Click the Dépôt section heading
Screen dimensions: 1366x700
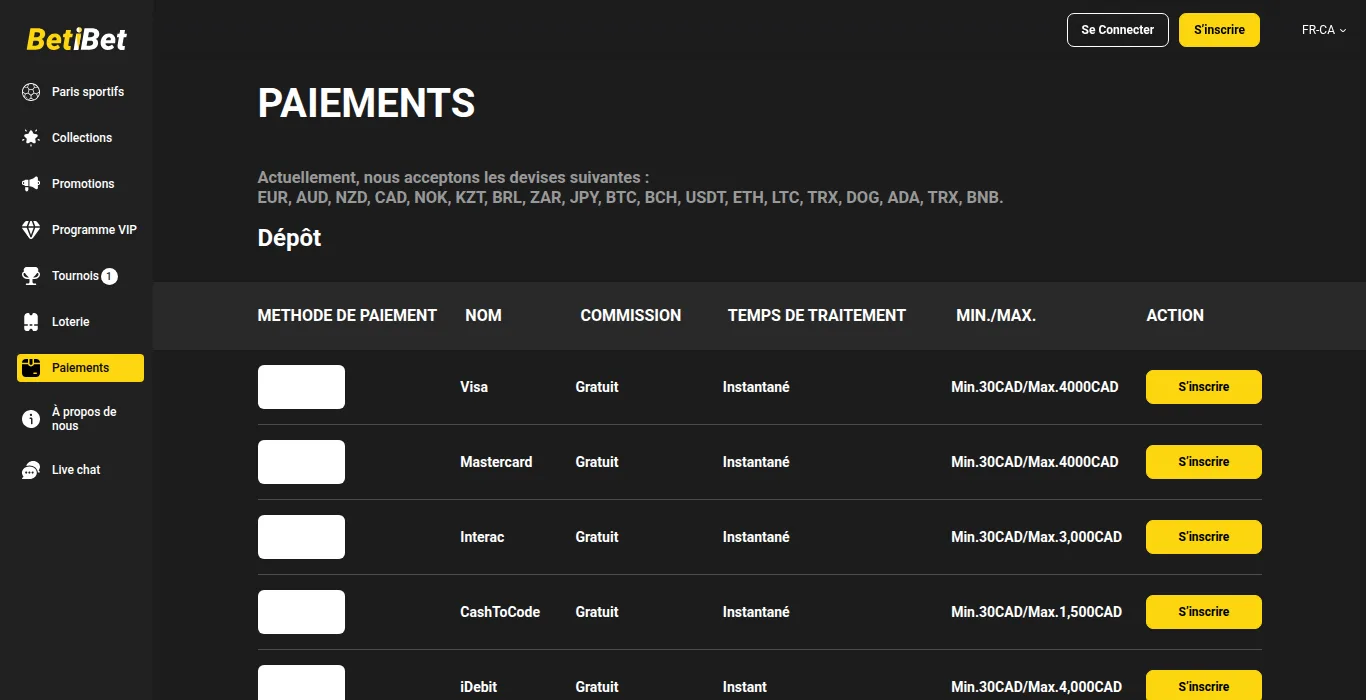tap(290, 238)
